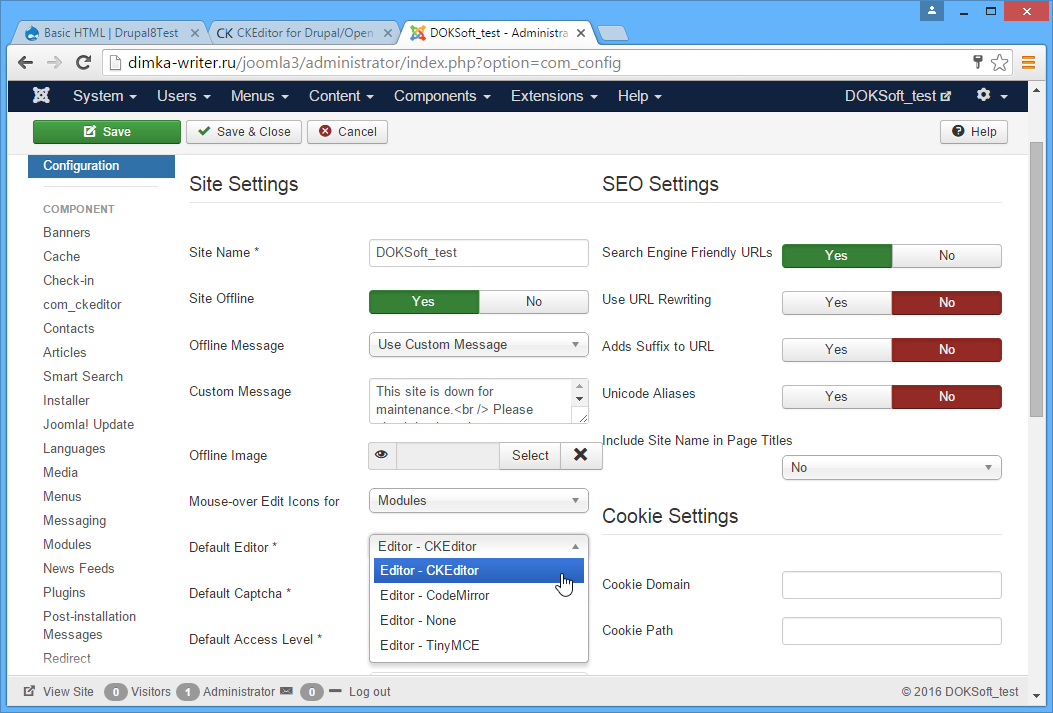Open the Offline Message dropdown
The width and height of the screenshot is (1053, 713).
pyautogui.click(x=478, y=345)
